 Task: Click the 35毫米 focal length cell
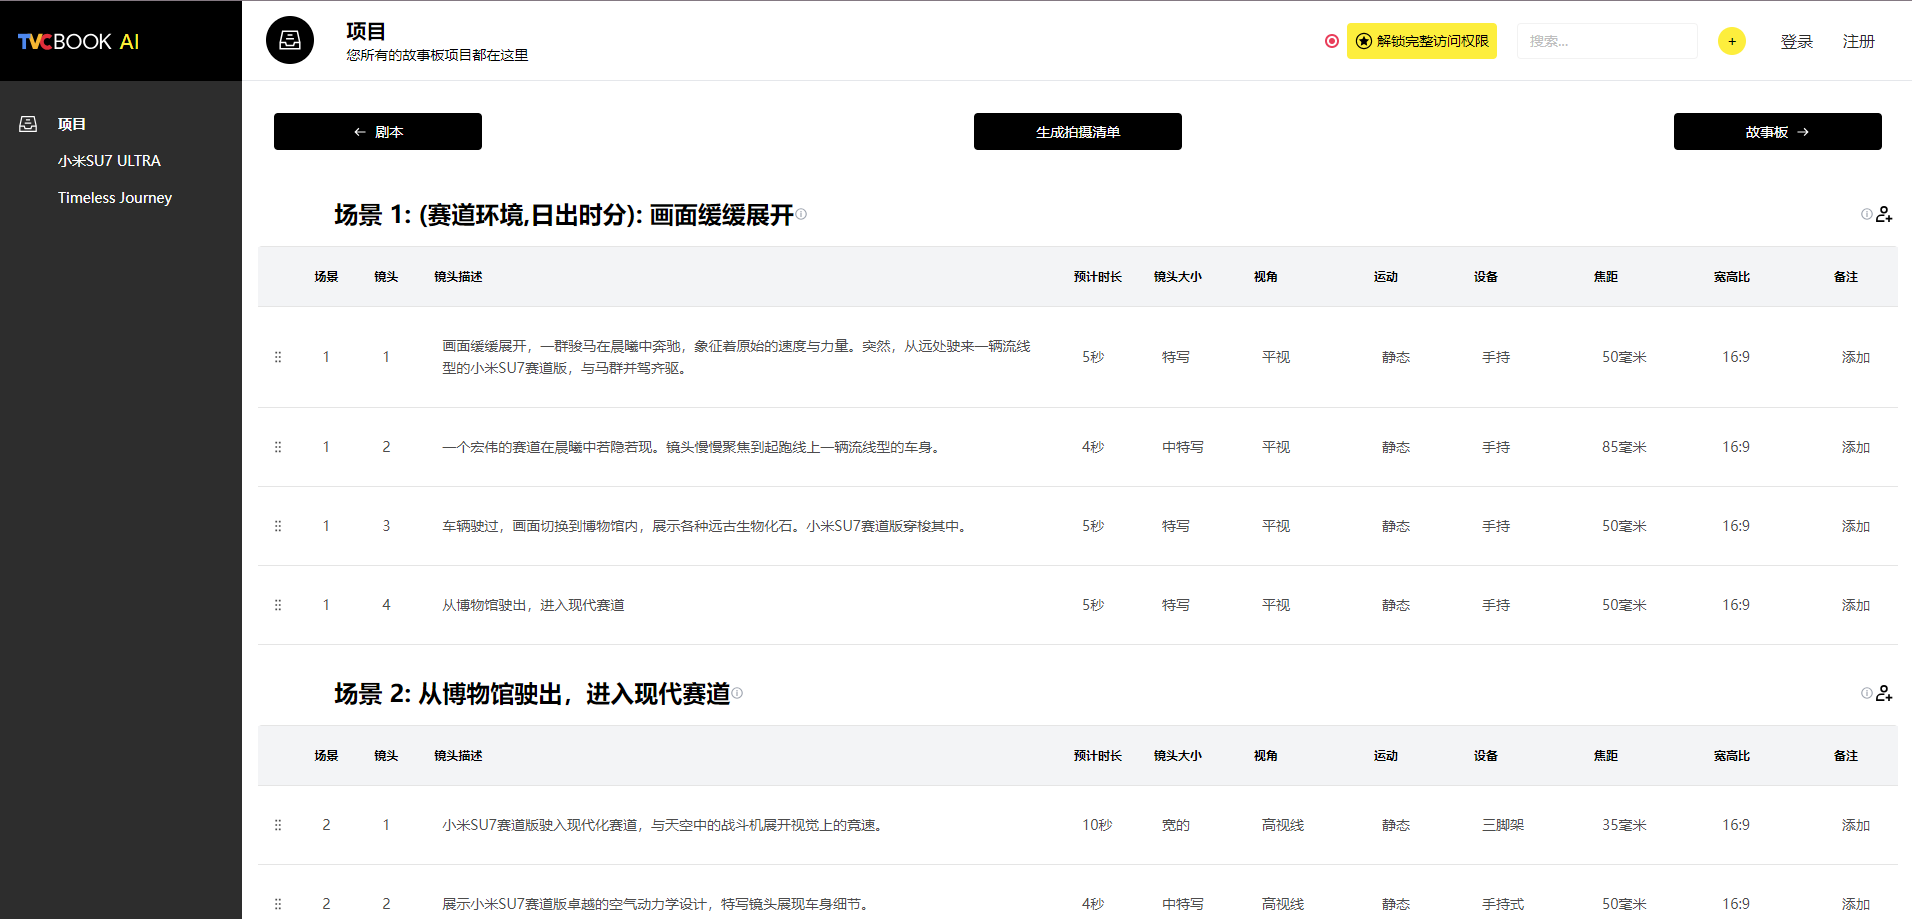(1624, 825)
